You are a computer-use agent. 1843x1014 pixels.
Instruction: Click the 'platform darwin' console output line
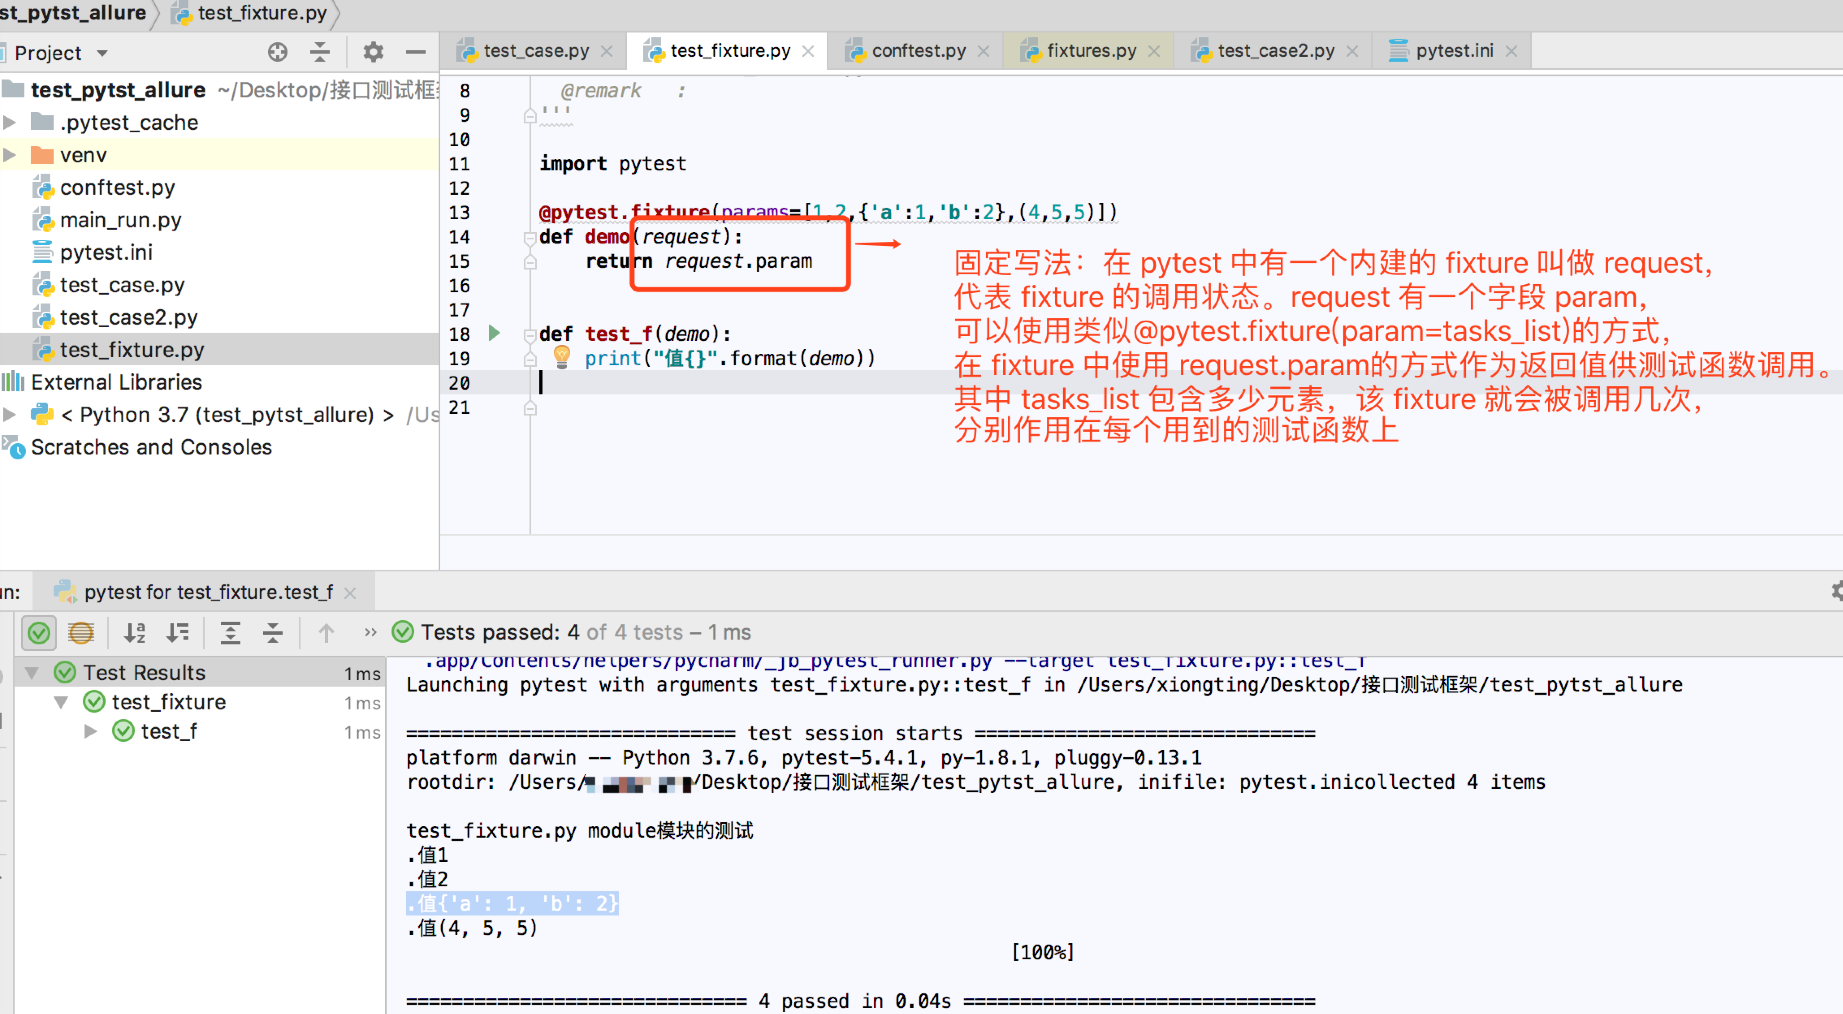pos(804,757)
